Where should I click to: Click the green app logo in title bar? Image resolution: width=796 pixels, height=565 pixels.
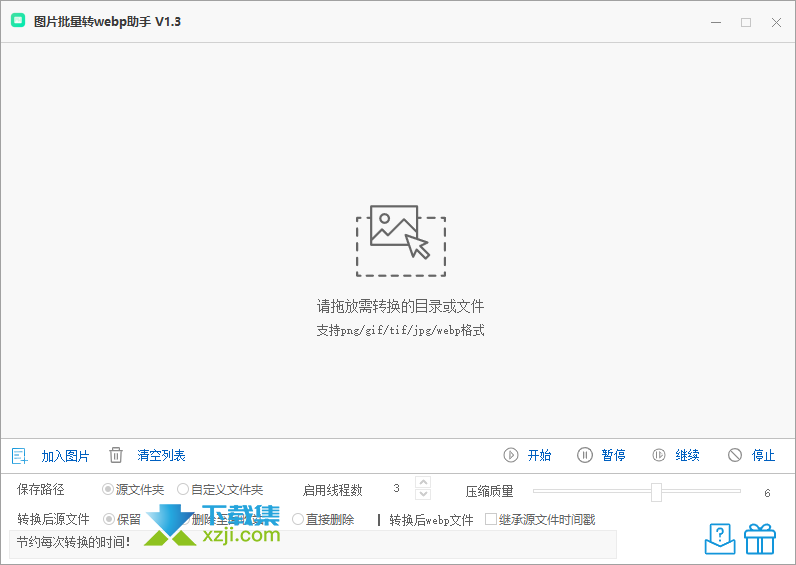[18, 20]
